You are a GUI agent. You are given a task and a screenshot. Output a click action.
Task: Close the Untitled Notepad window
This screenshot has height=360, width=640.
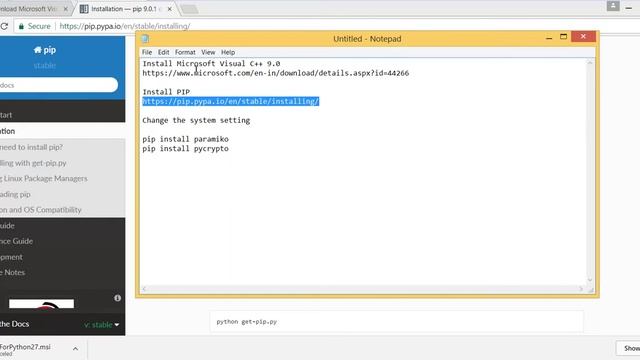point(583,37)
